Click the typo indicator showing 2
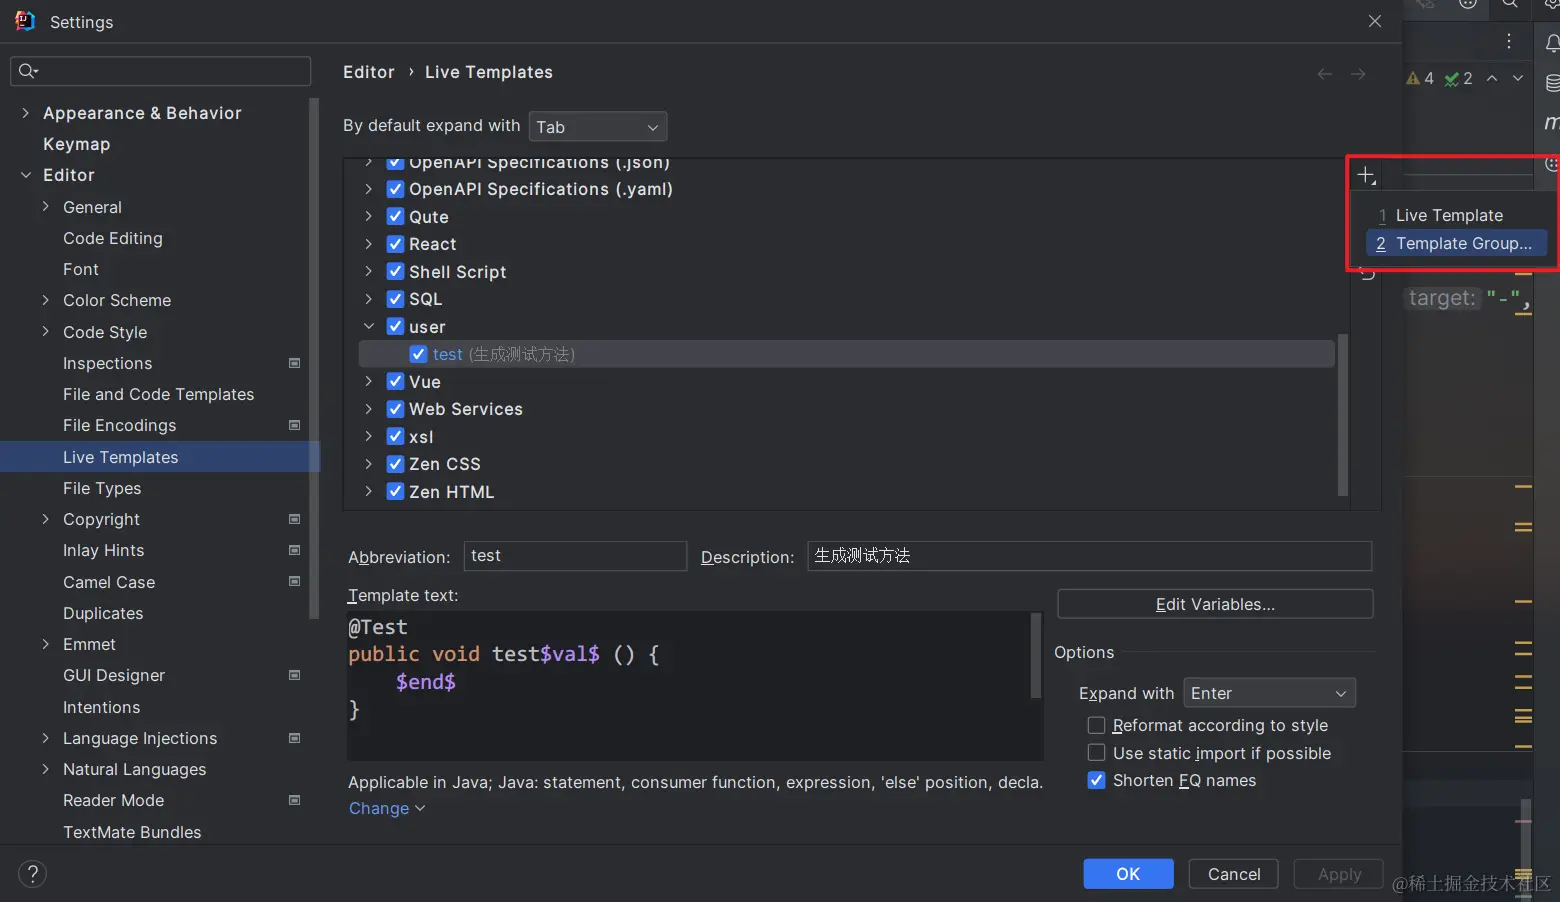This screenshot has width=1560, height=902. click(x=1459, y=78)
